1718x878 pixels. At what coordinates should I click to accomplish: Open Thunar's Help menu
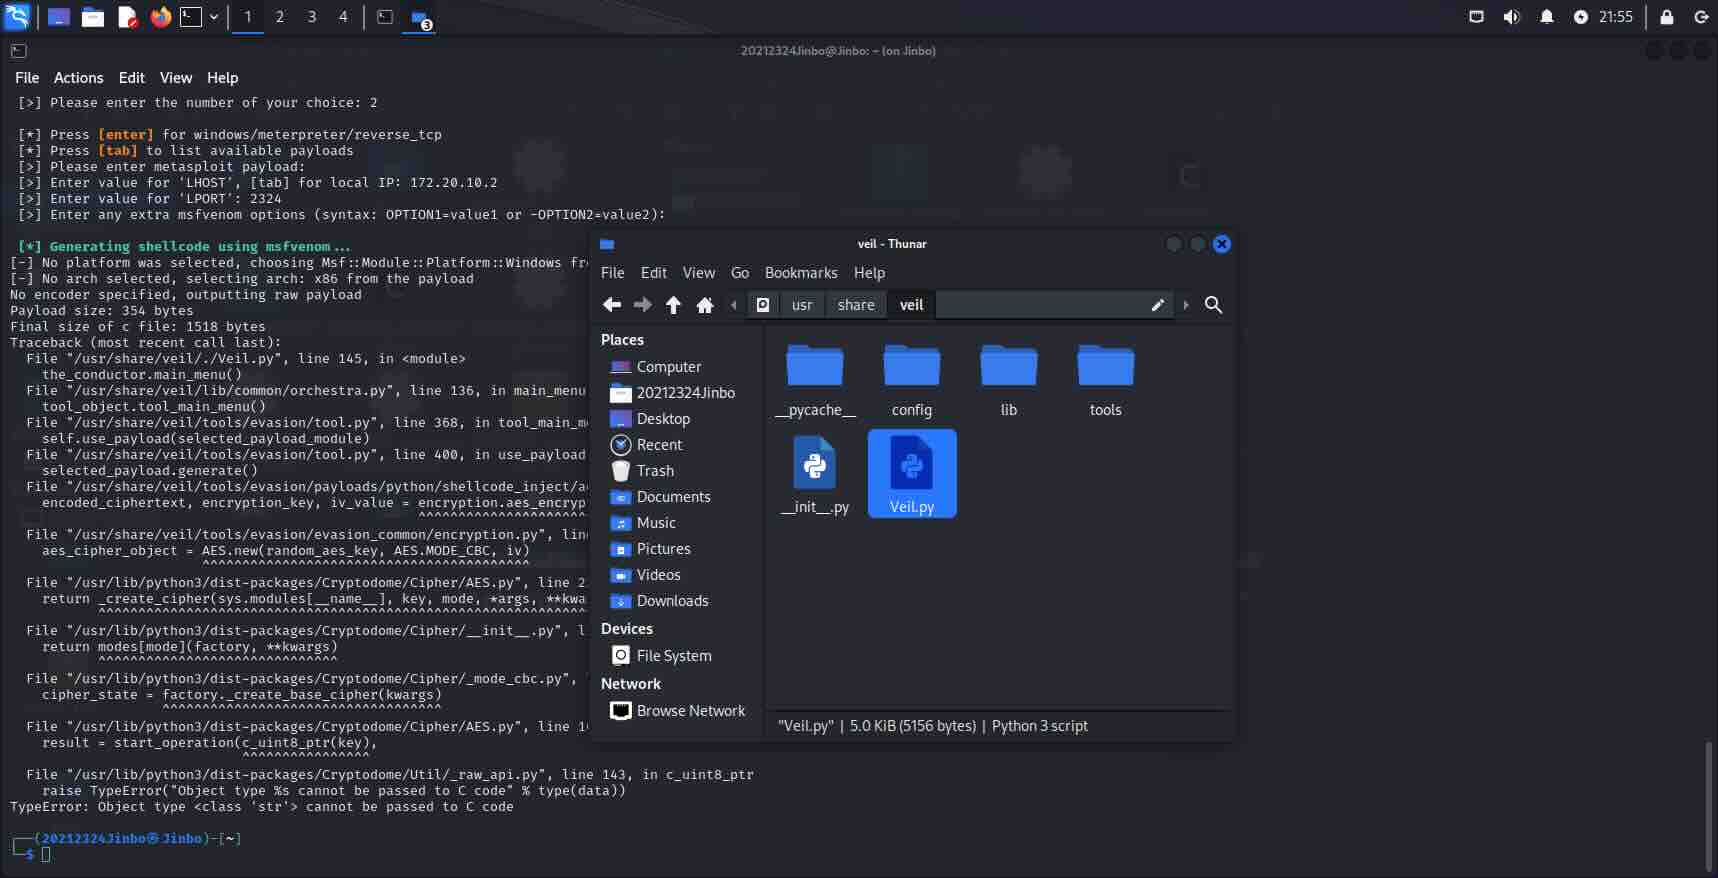click(869, 273)
